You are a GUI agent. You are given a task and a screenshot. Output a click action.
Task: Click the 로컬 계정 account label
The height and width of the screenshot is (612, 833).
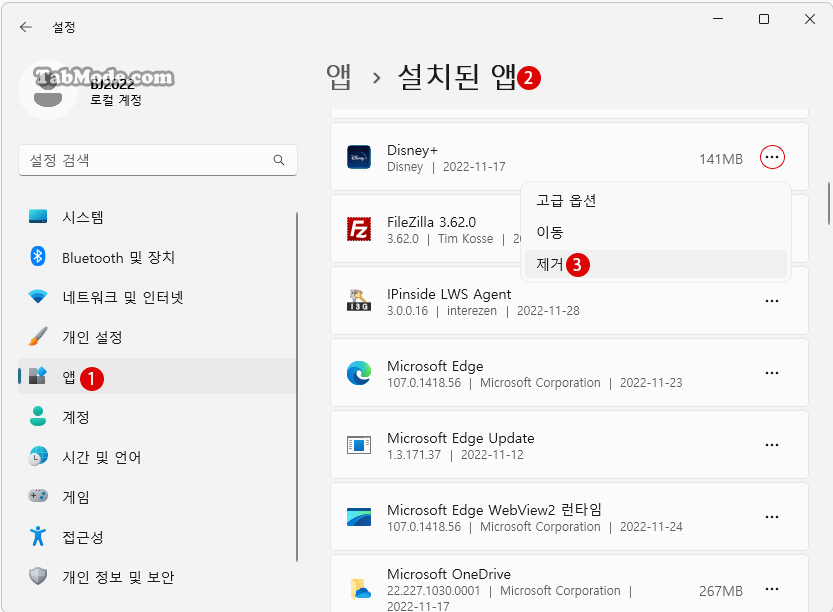pyautogui.click(x=116, y=100)
